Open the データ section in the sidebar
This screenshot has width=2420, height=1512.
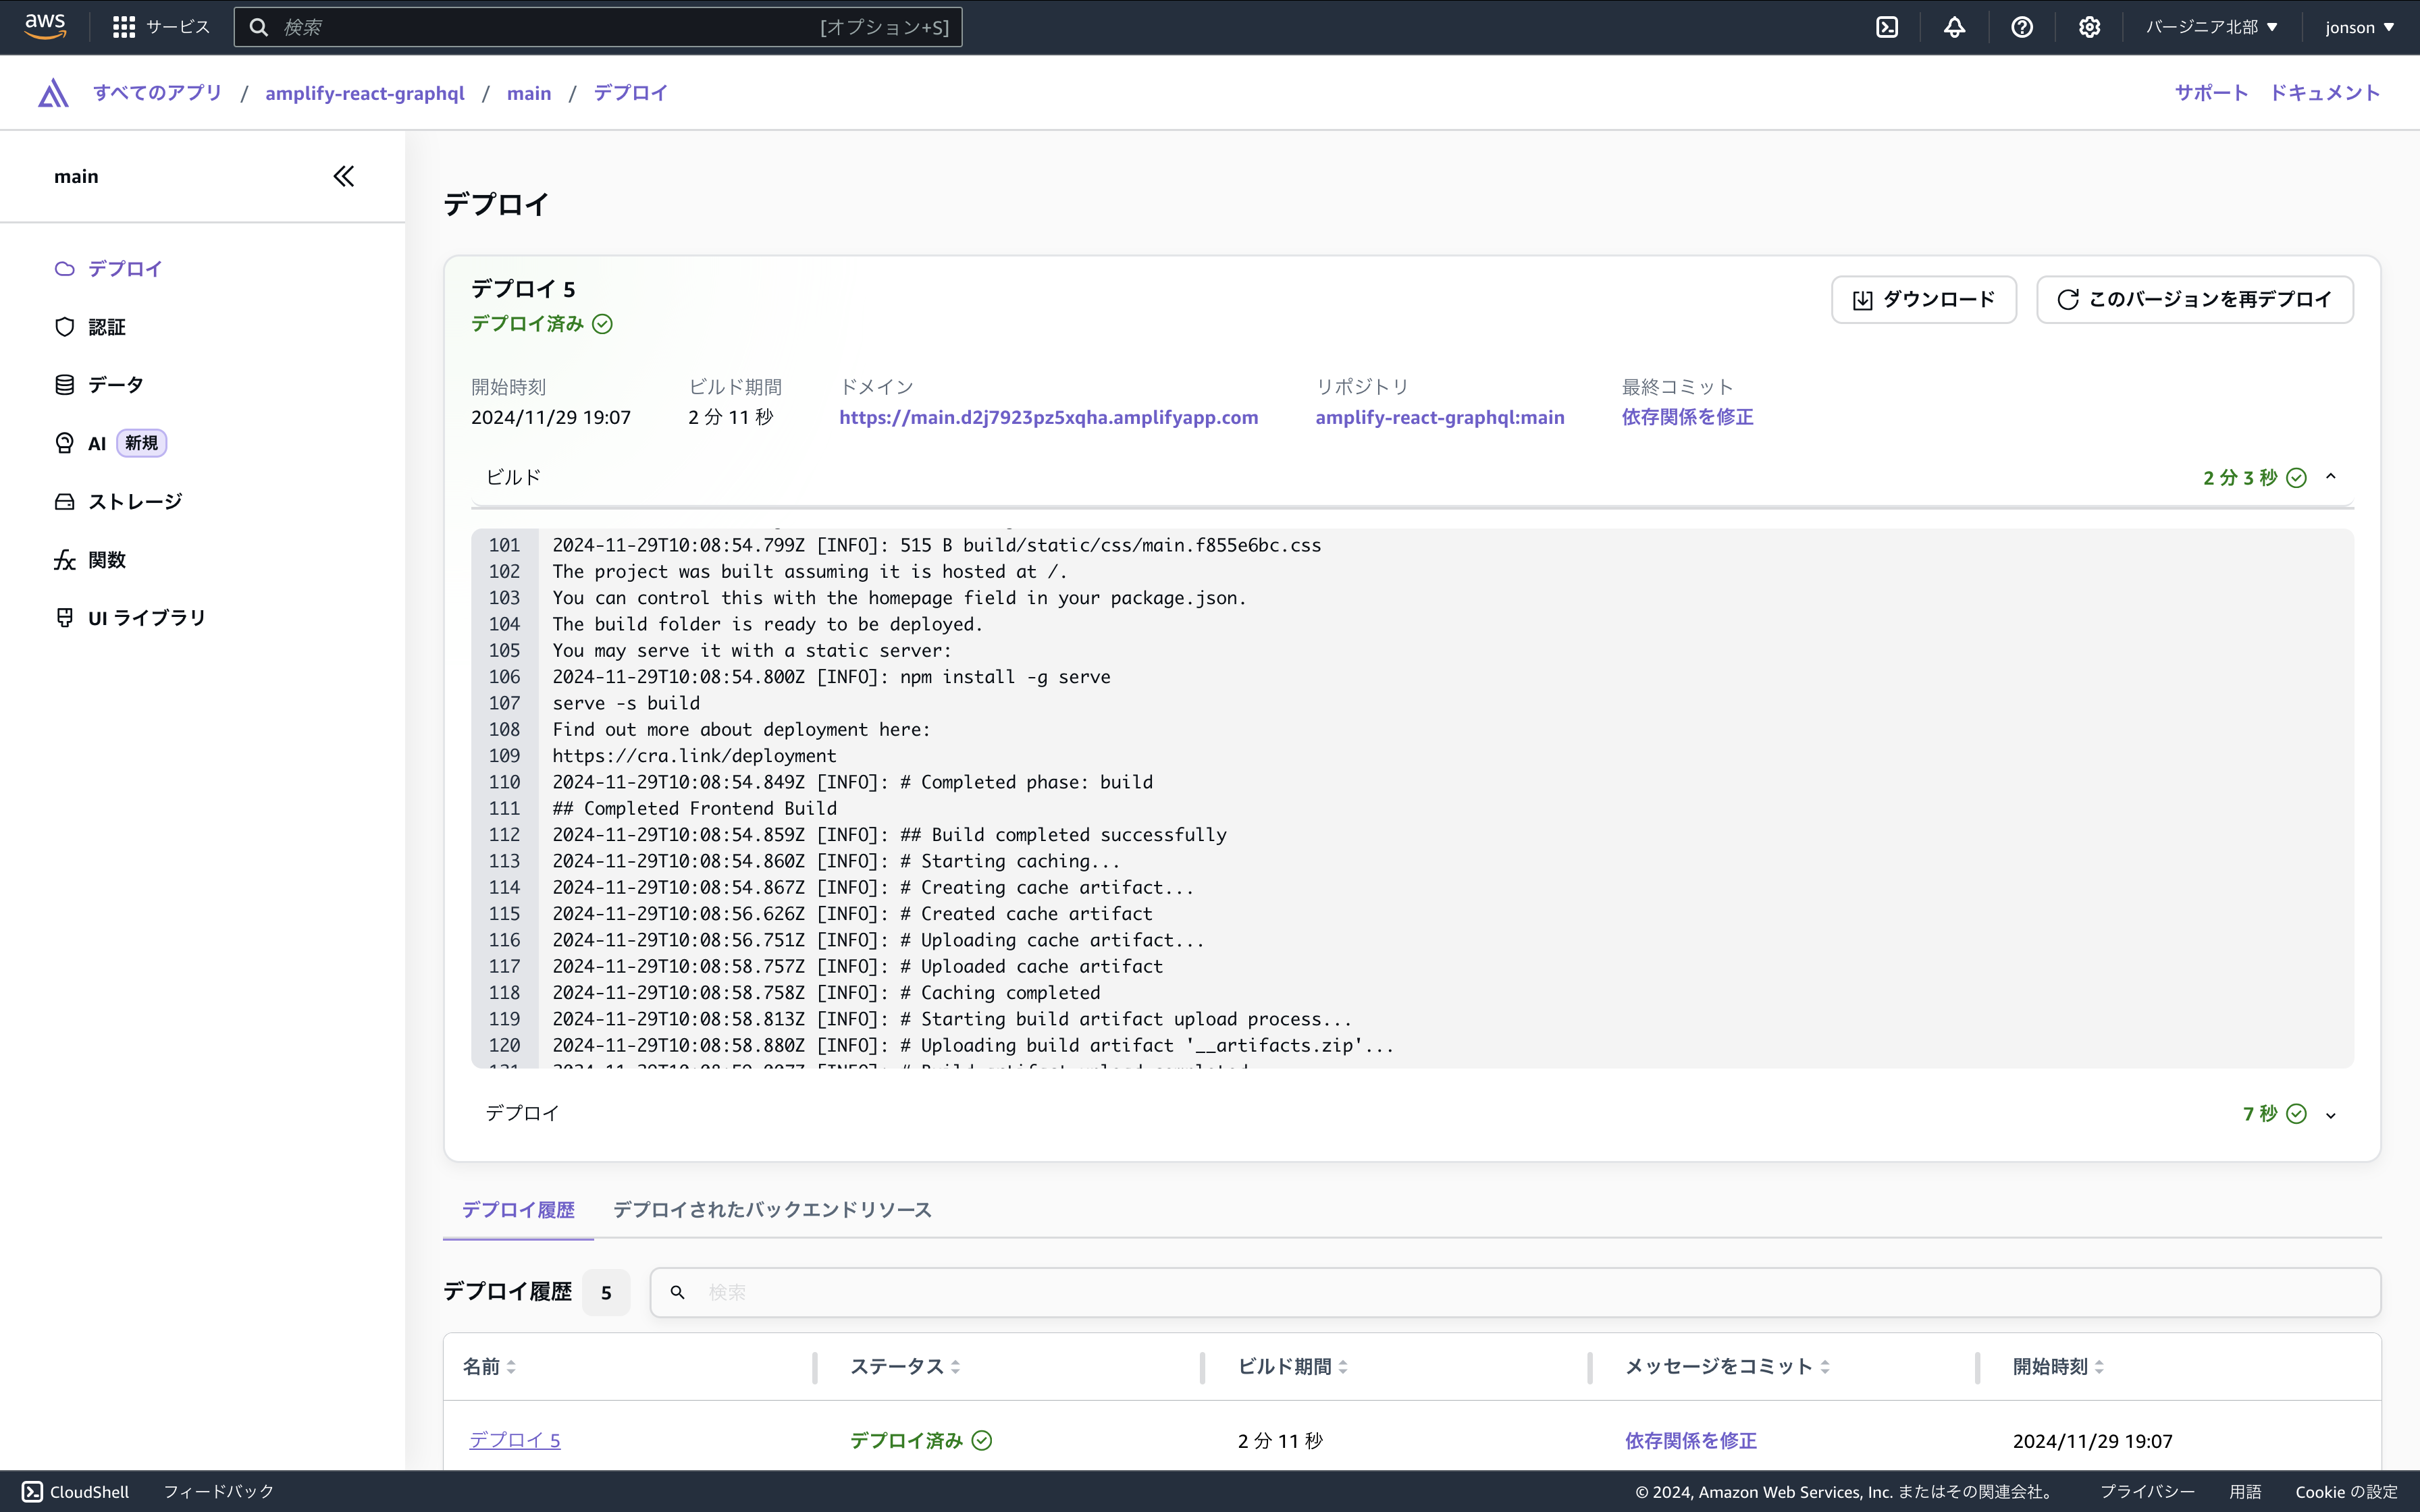coord(113,384)
